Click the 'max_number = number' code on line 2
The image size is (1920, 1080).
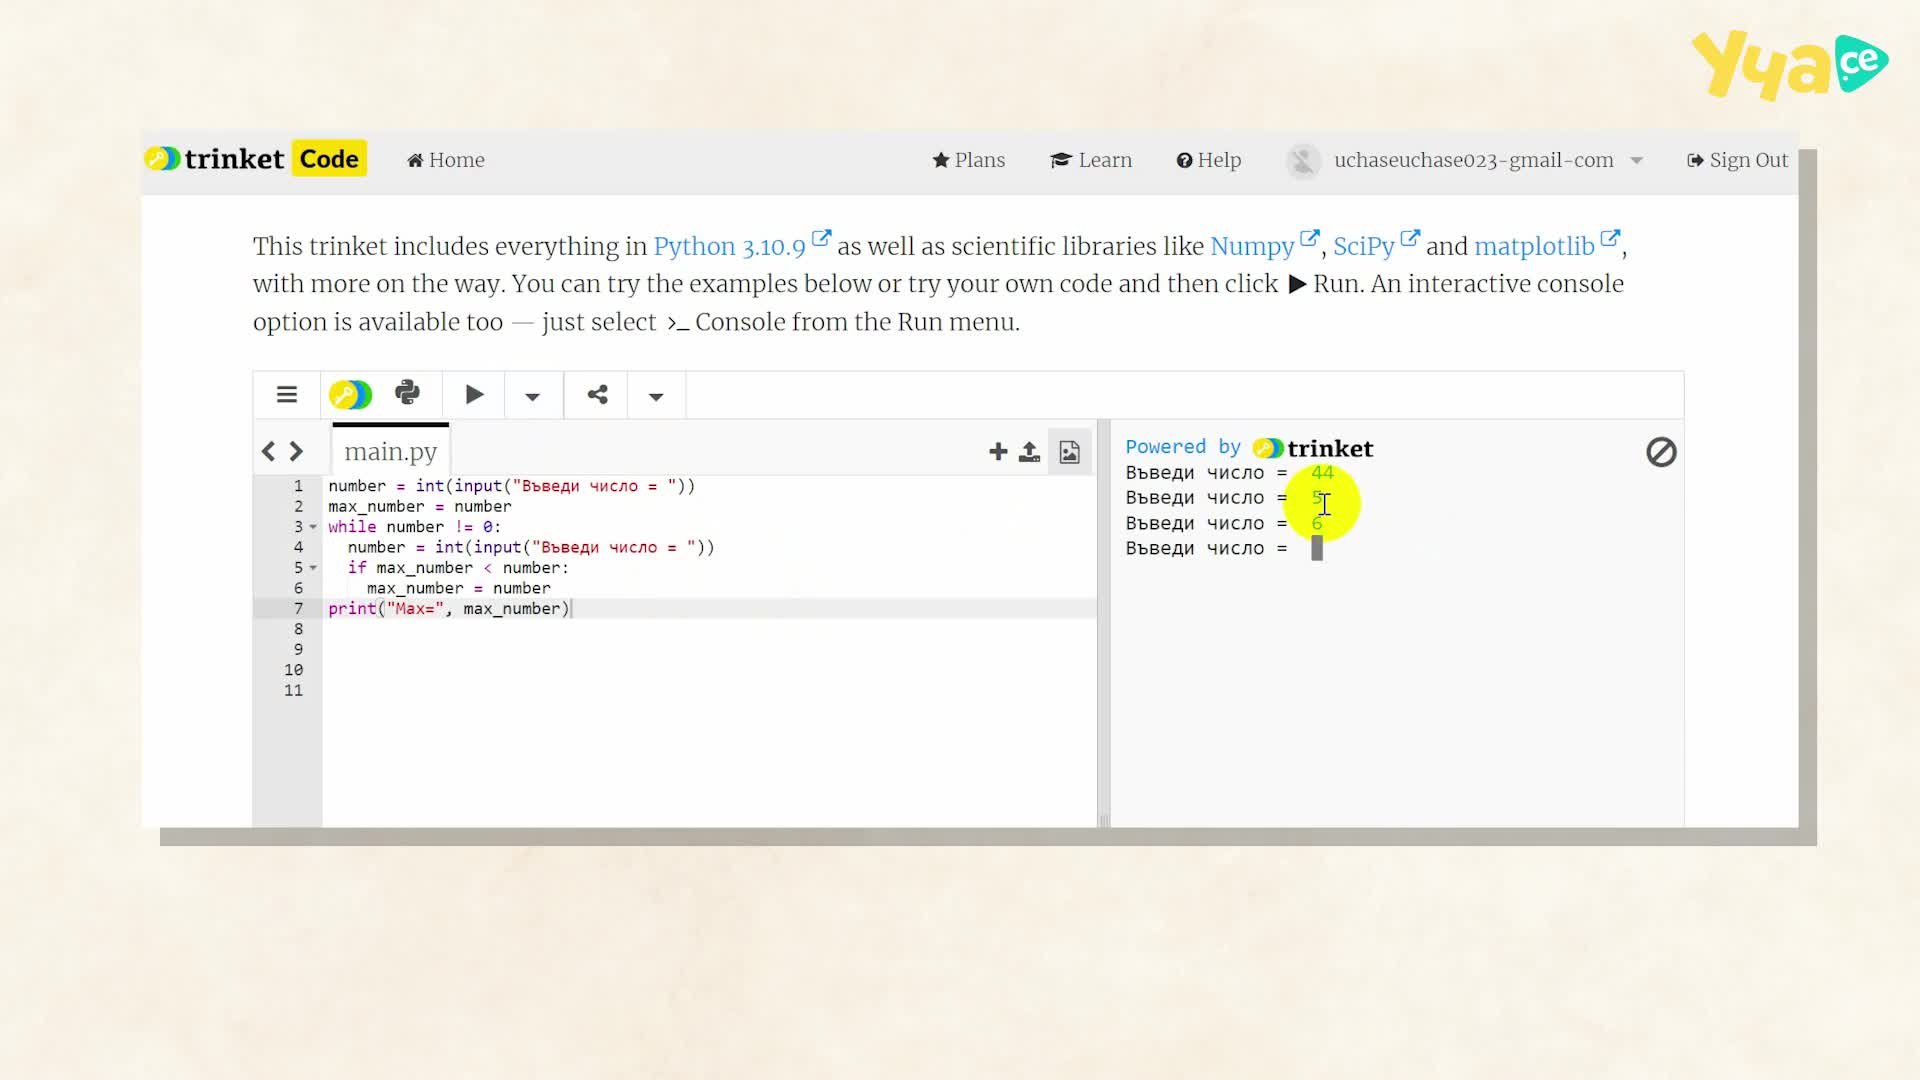(x=420, y=506)
